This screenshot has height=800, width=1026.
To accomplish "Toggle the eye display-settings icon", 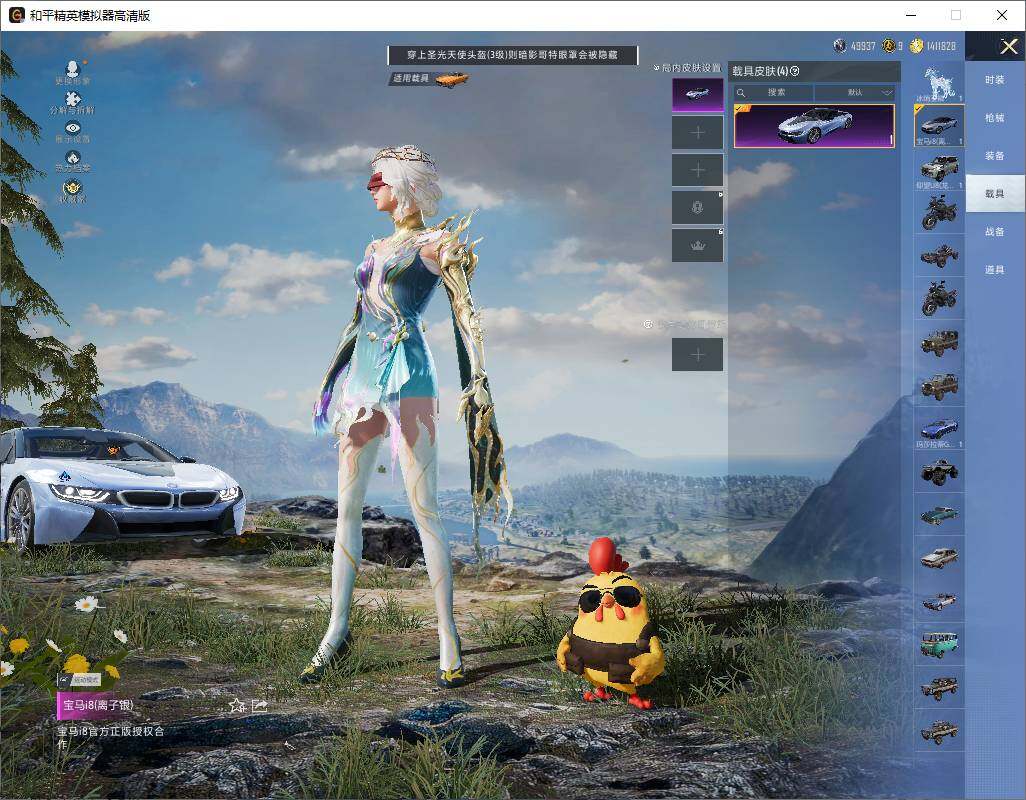I will tap(73, 128).
